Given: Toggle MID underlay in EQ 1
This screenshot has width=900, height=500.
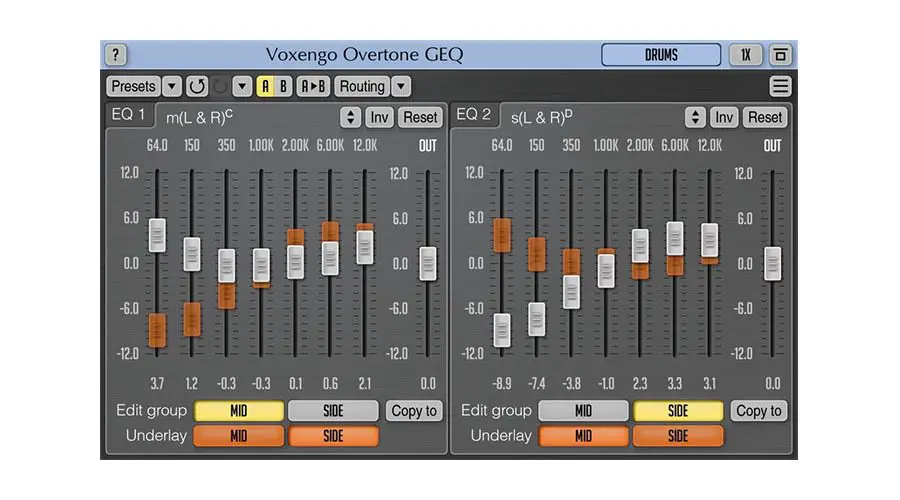Looking at the screenshot, I should click(x=239, y=436).
